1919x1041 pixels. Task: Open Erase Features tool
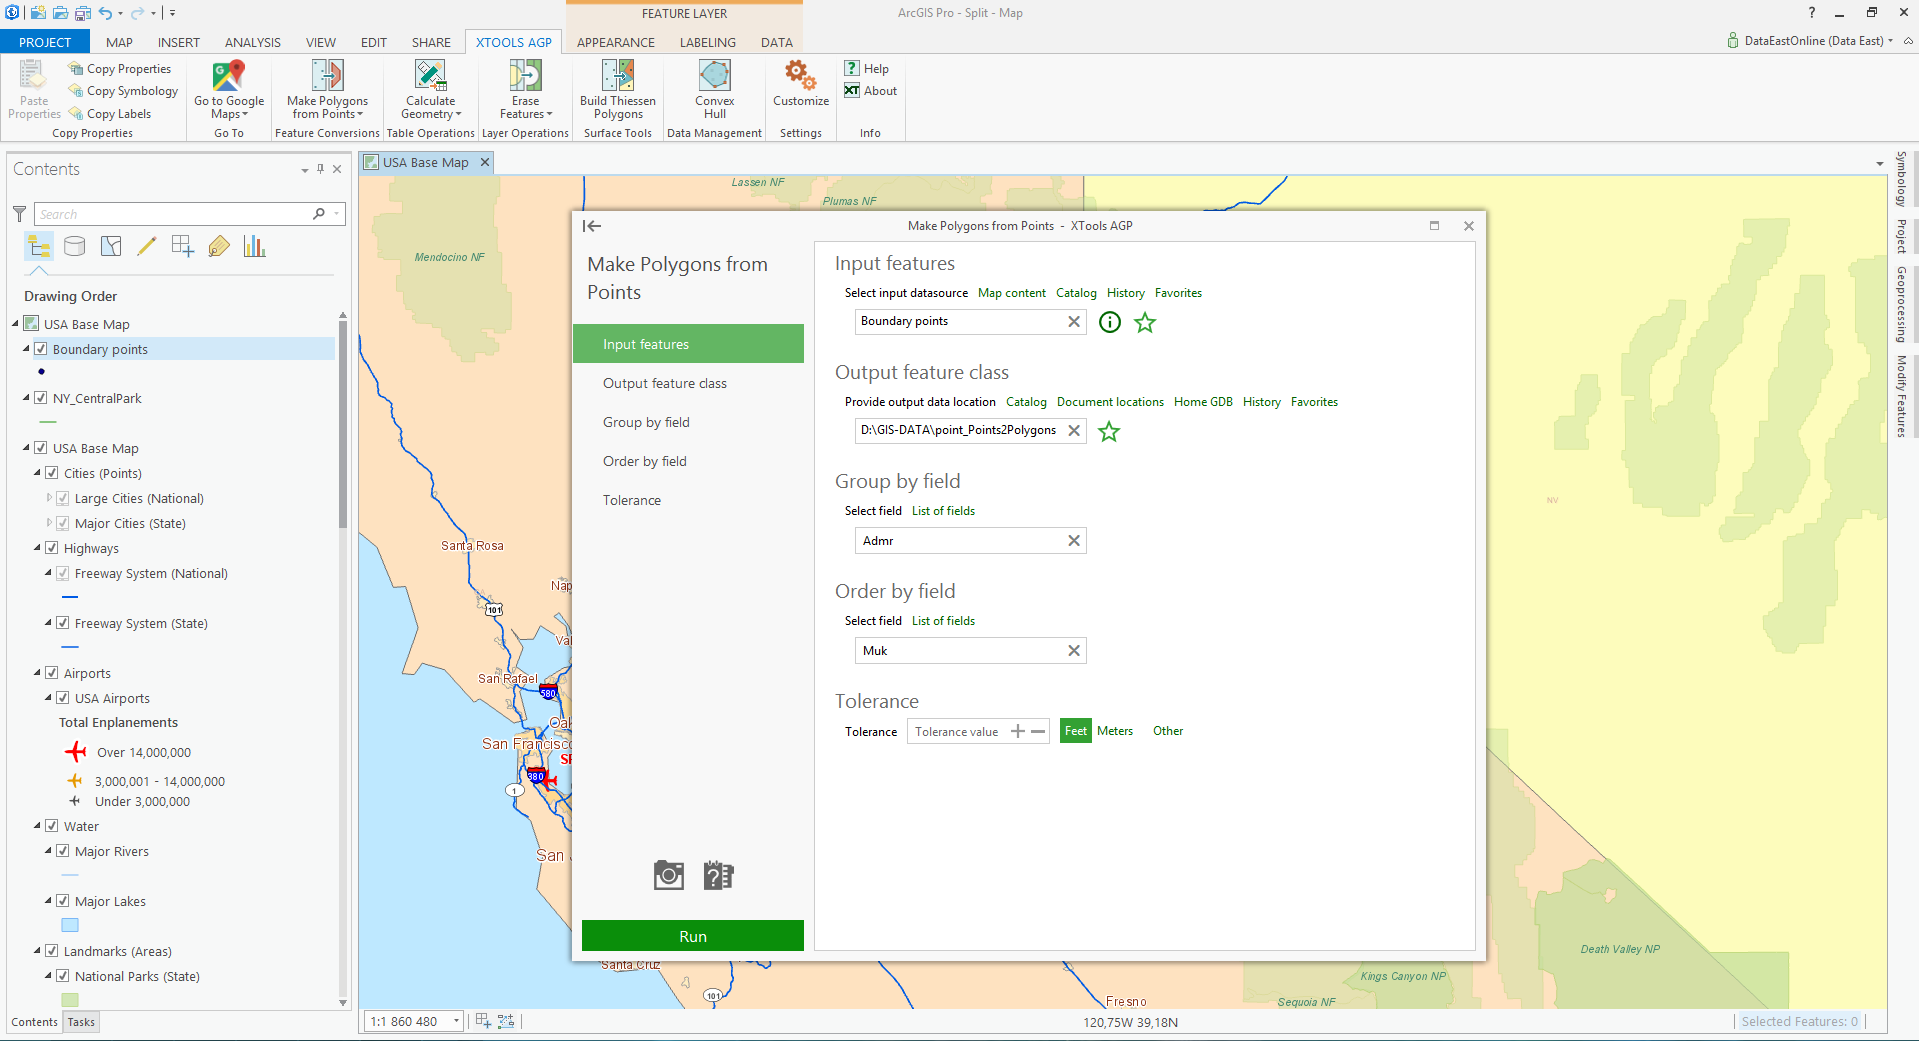[x=525, y=89]
